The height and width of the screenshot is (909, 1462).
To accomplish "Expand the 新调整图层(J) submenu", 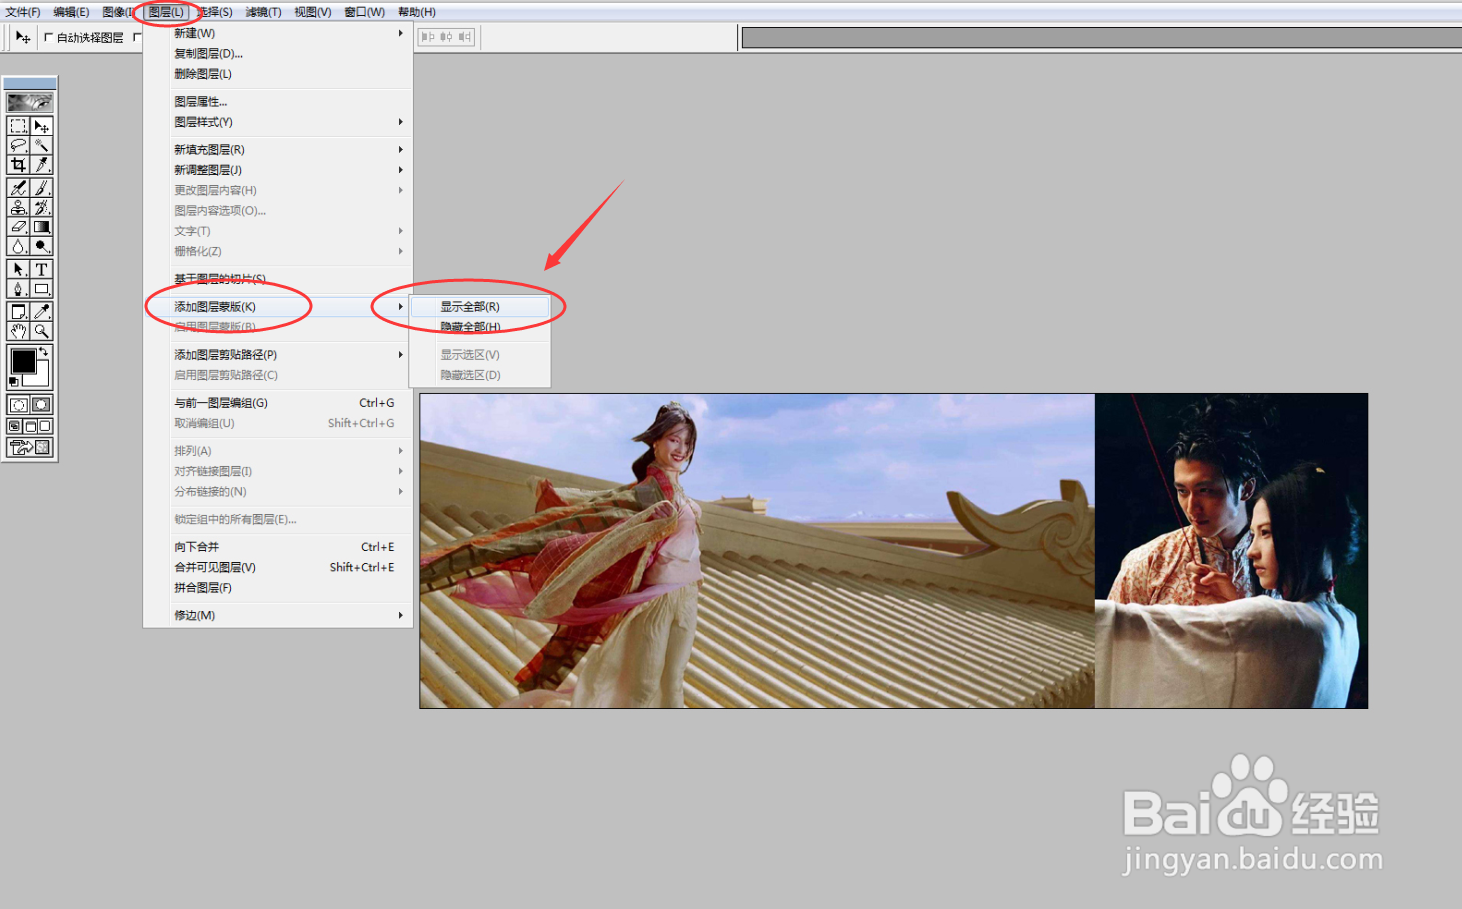I will pos(278,170).
